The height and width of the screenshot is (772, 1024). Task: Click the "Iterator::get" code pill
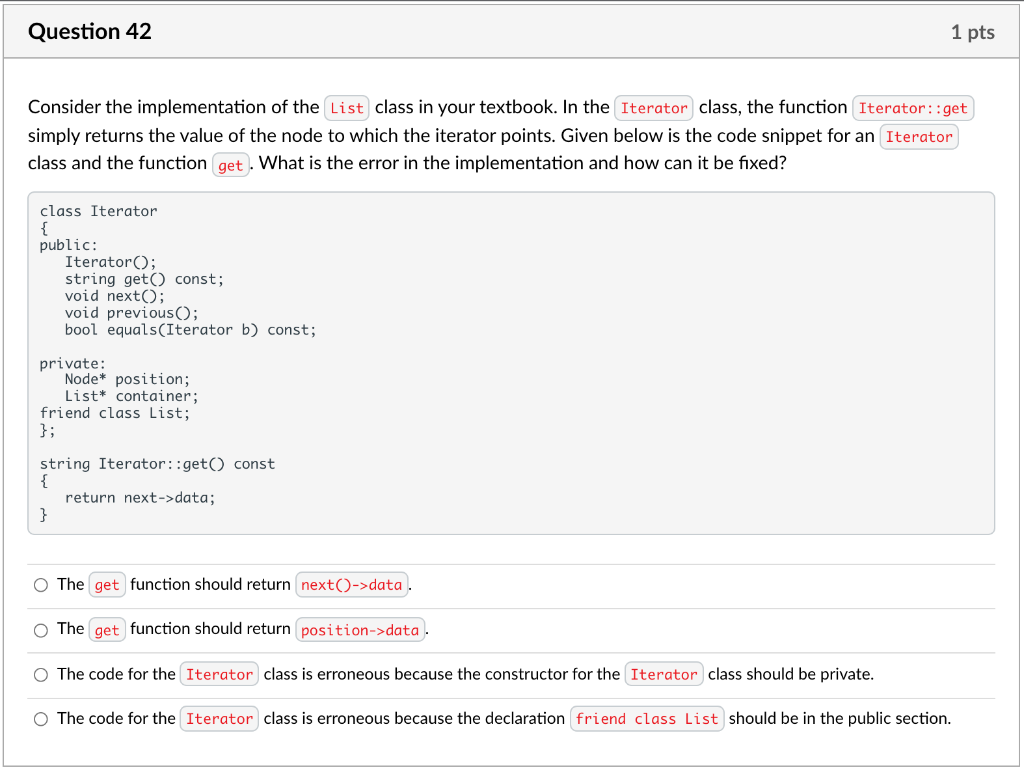click(913, 107)
